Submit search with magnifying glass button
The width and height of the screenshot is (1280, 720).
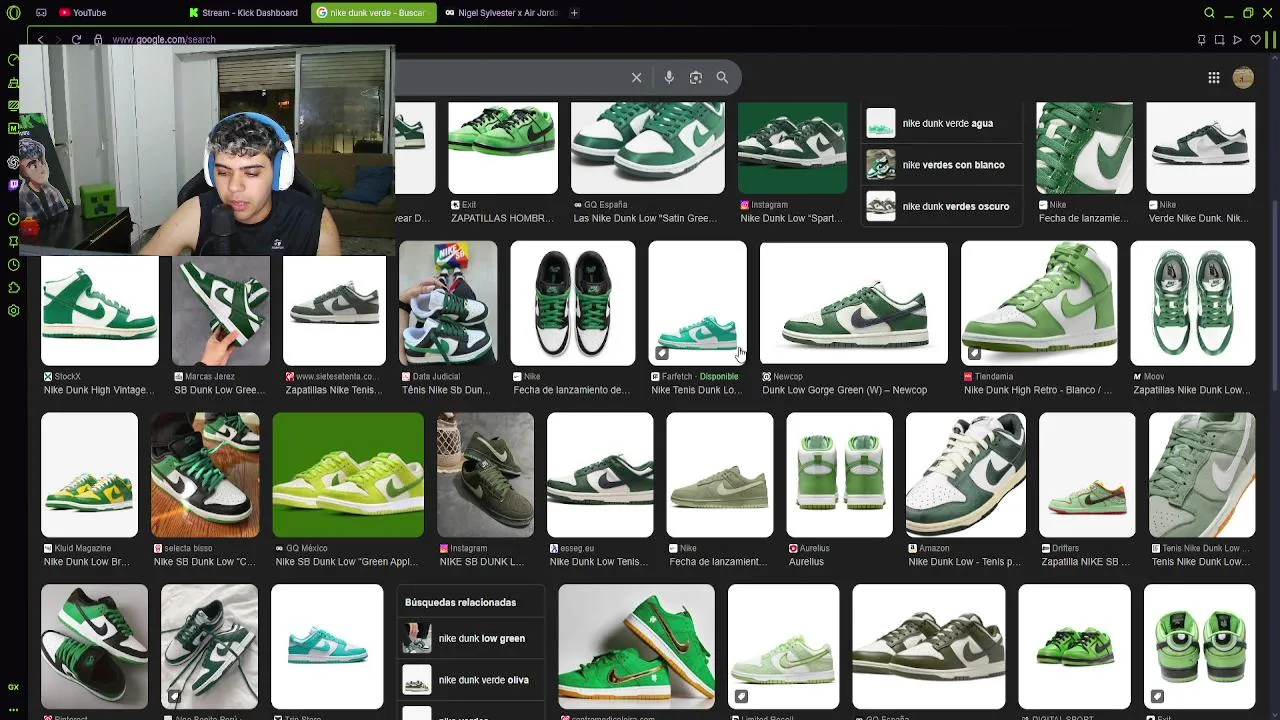(x=722, y=77)
